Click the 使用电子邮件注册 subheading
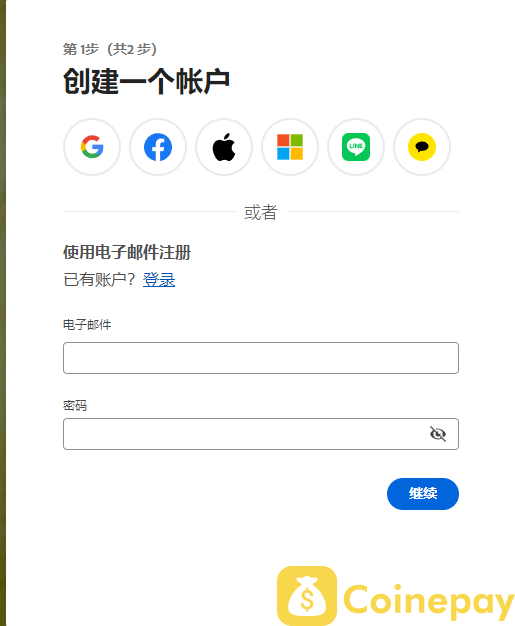 tap(127, 252)
